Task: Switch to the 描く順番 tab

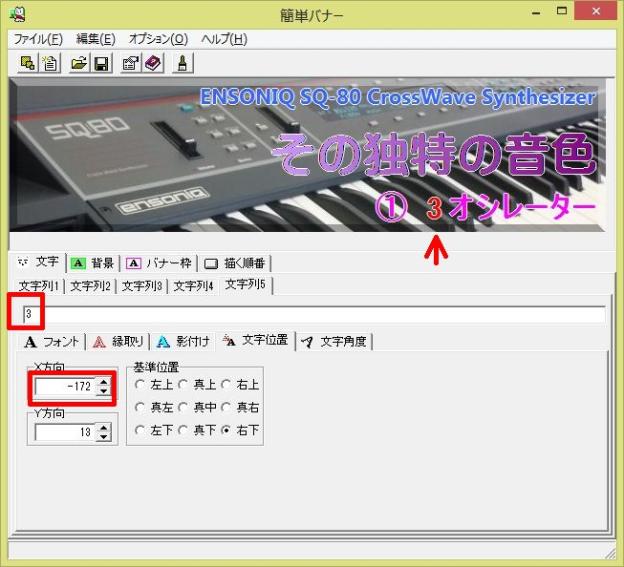Action: [x=234, y=263]
